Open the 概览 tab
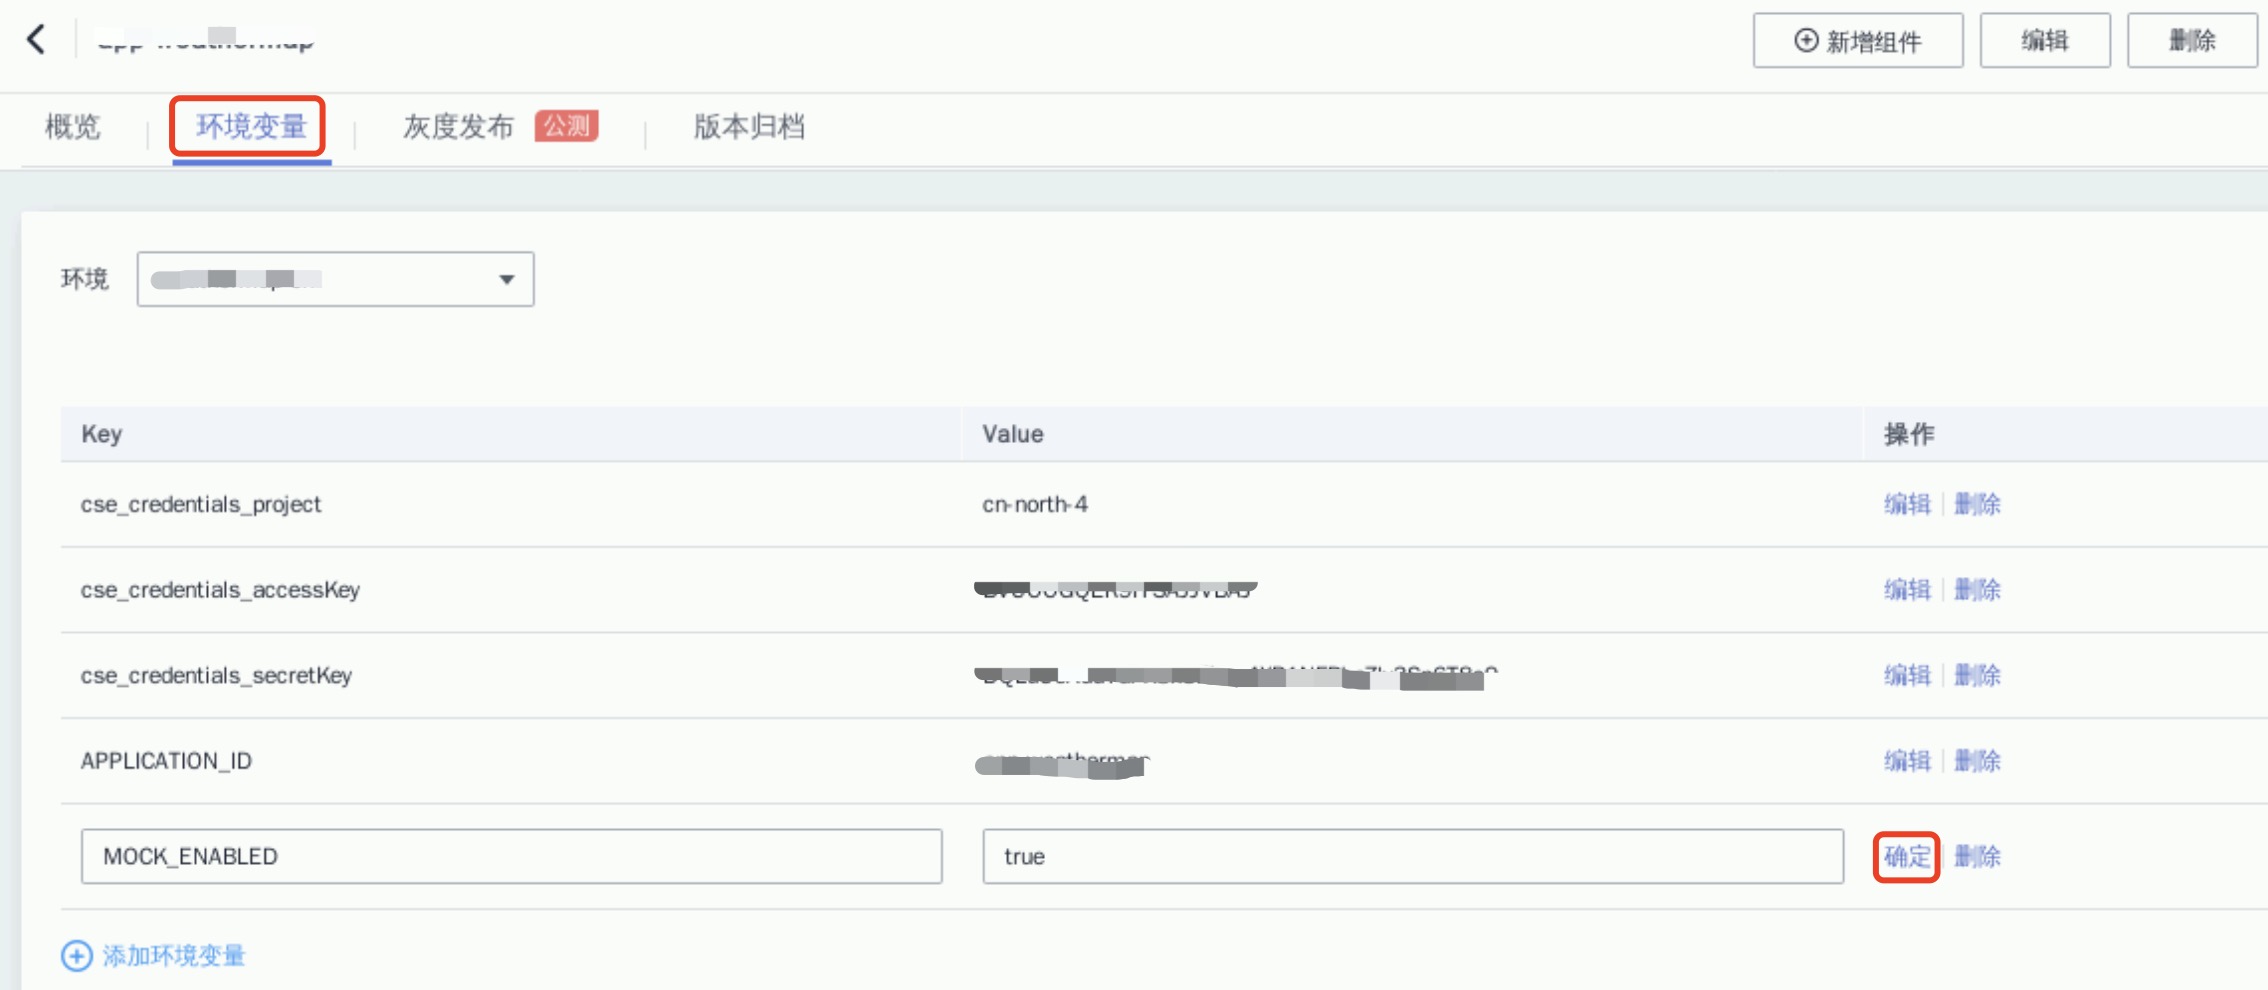 73,127
